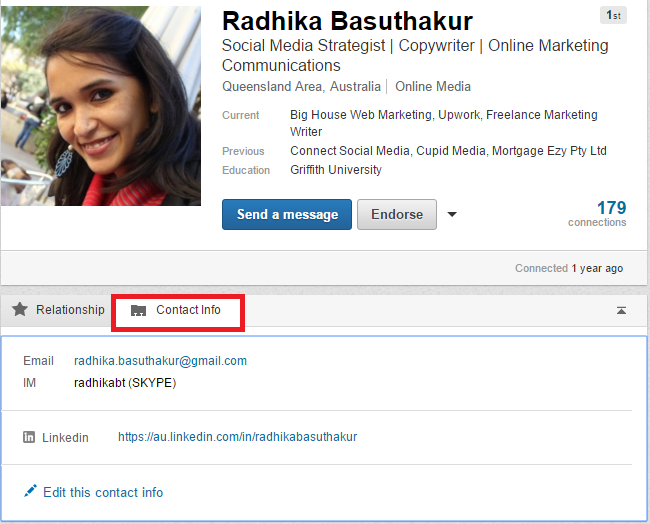
Task: Click the radhikabt (SKYPE) IM entry
Action: pos(125,383)
